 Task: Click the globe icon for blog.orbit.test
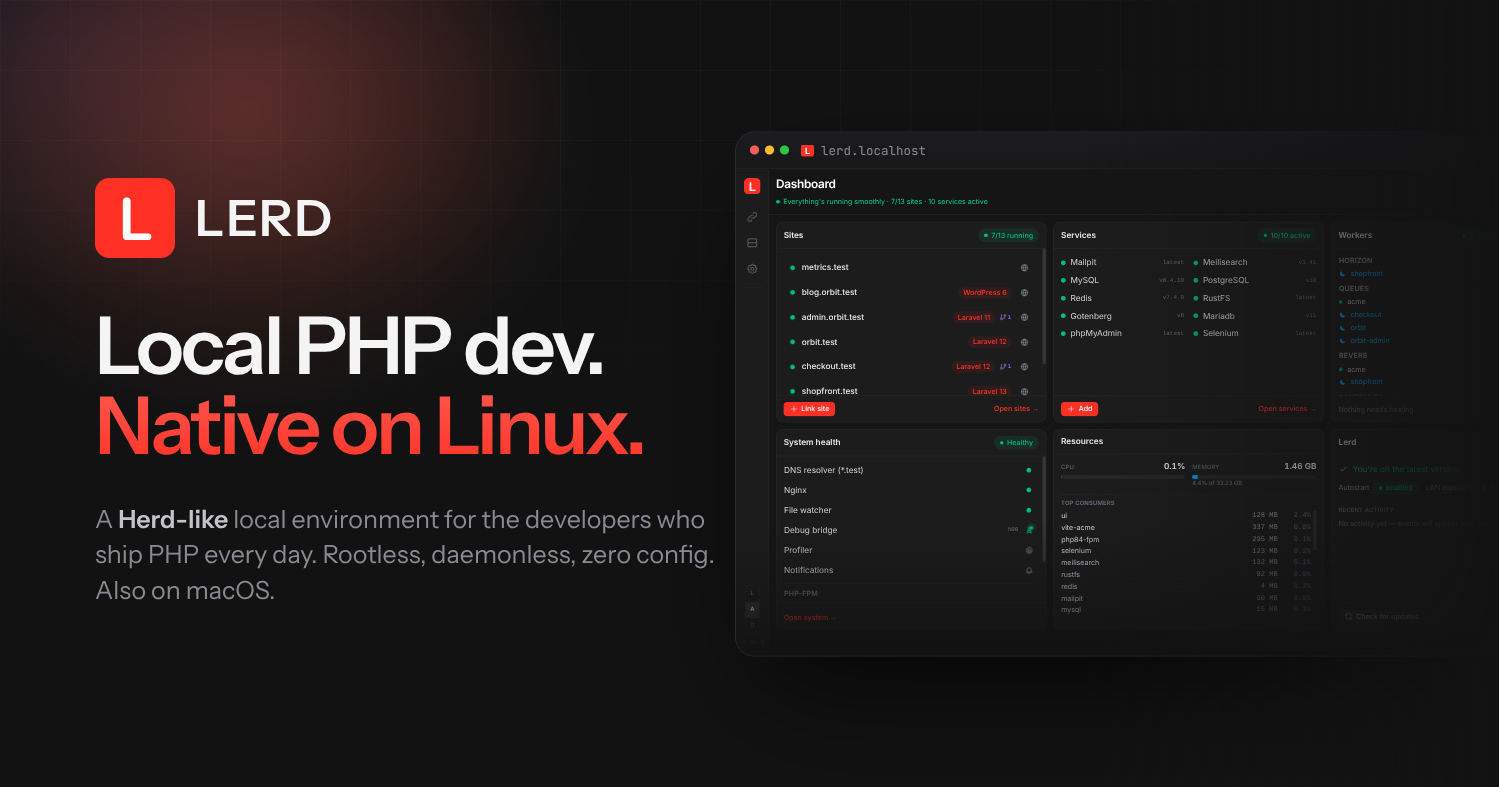coord(1024,293)
